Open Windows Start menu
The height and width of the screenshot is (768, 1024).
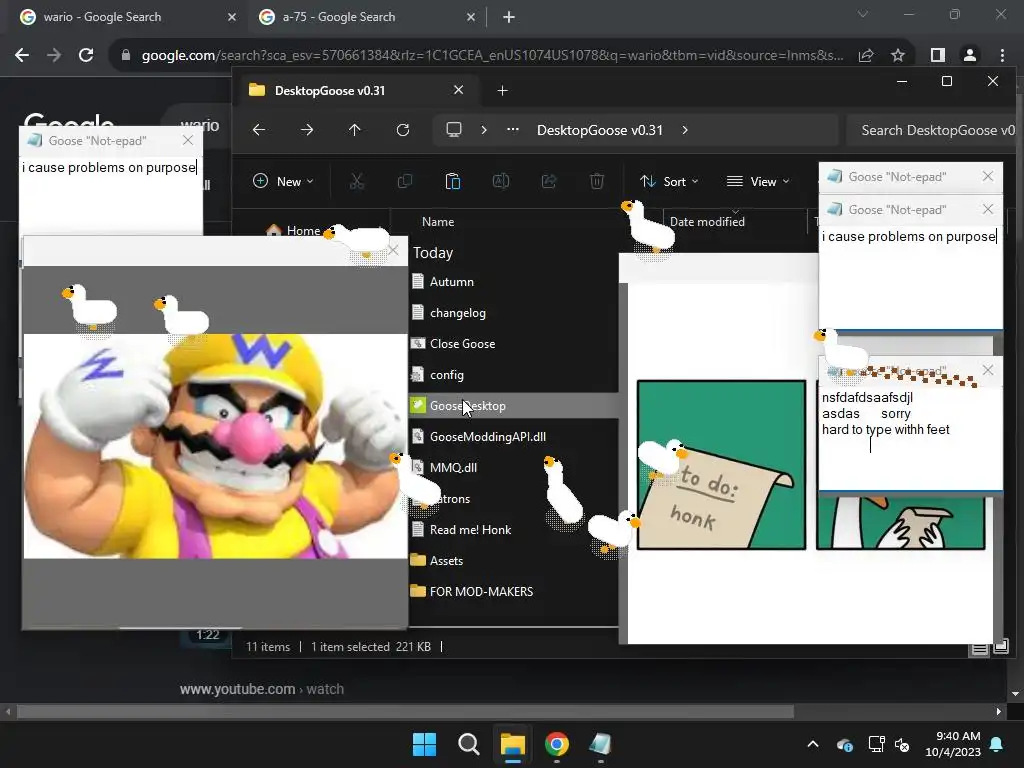pyautogui.click(x=424, y=744)
